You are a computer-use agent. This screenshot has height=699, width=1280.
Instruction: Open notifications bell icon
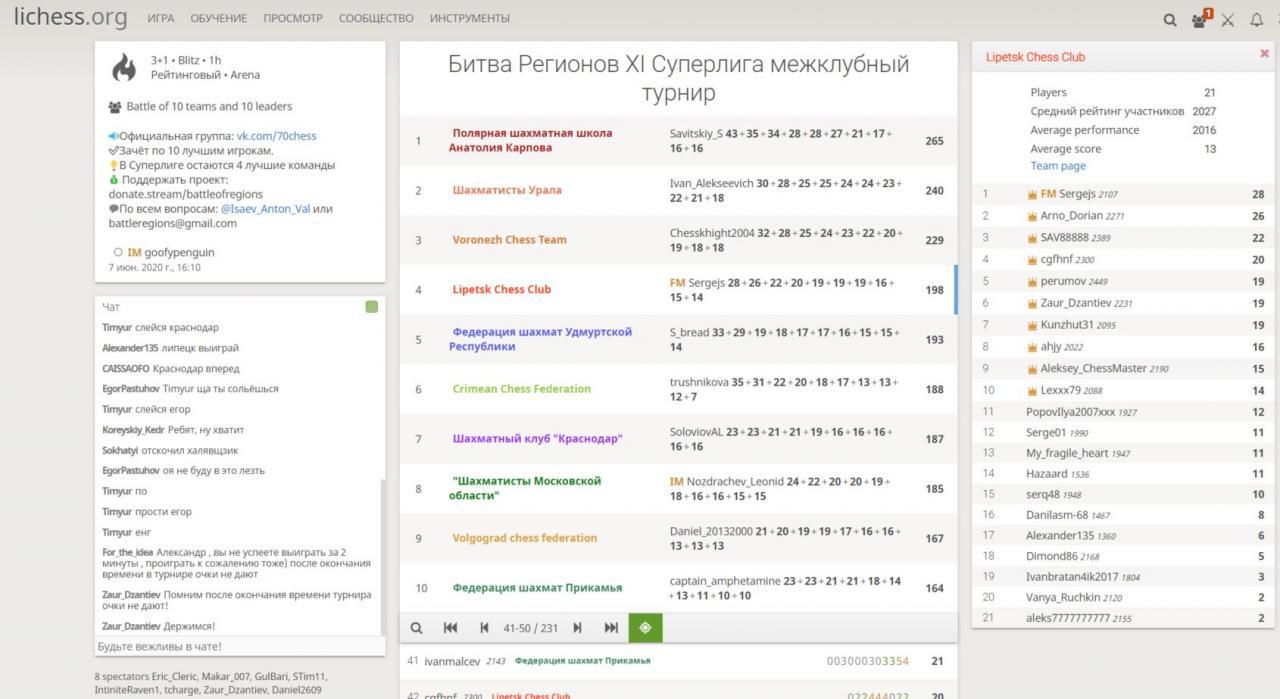pyautogui.click(x=1257, y=19)
